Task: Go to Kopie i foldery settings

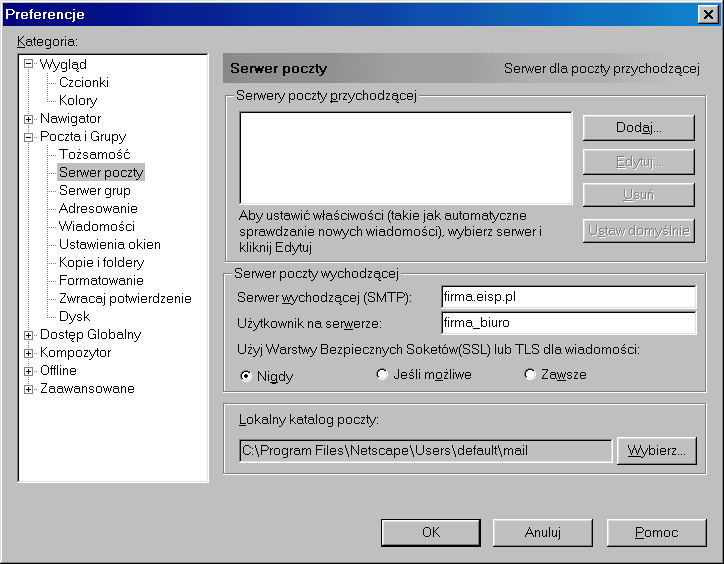Action: [x=101, y=263]
